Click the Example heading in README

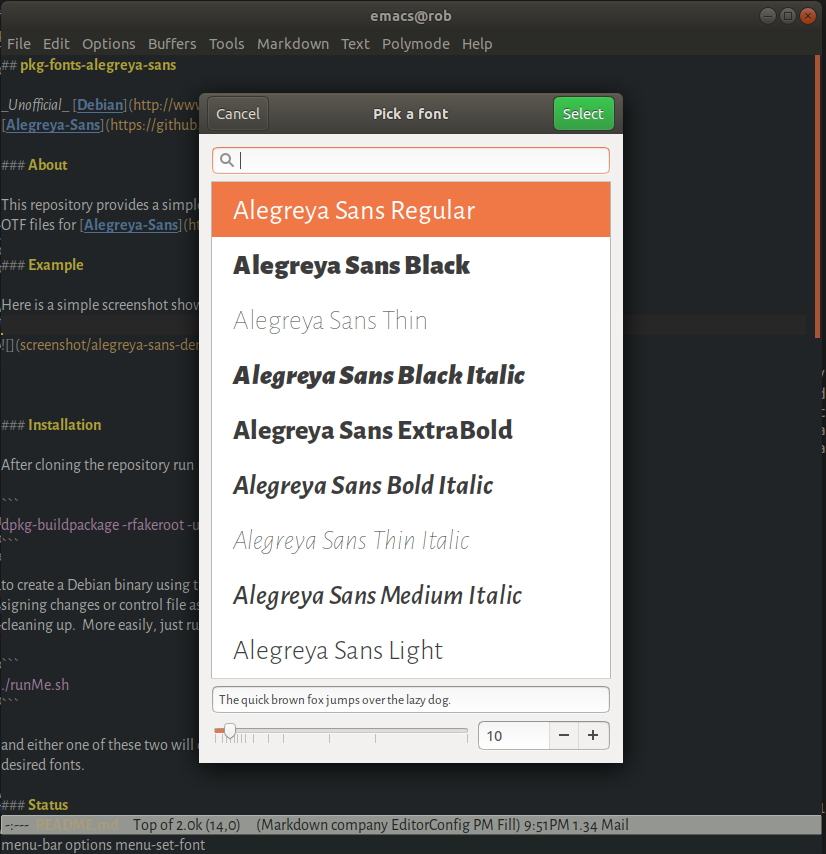(56, 265)
